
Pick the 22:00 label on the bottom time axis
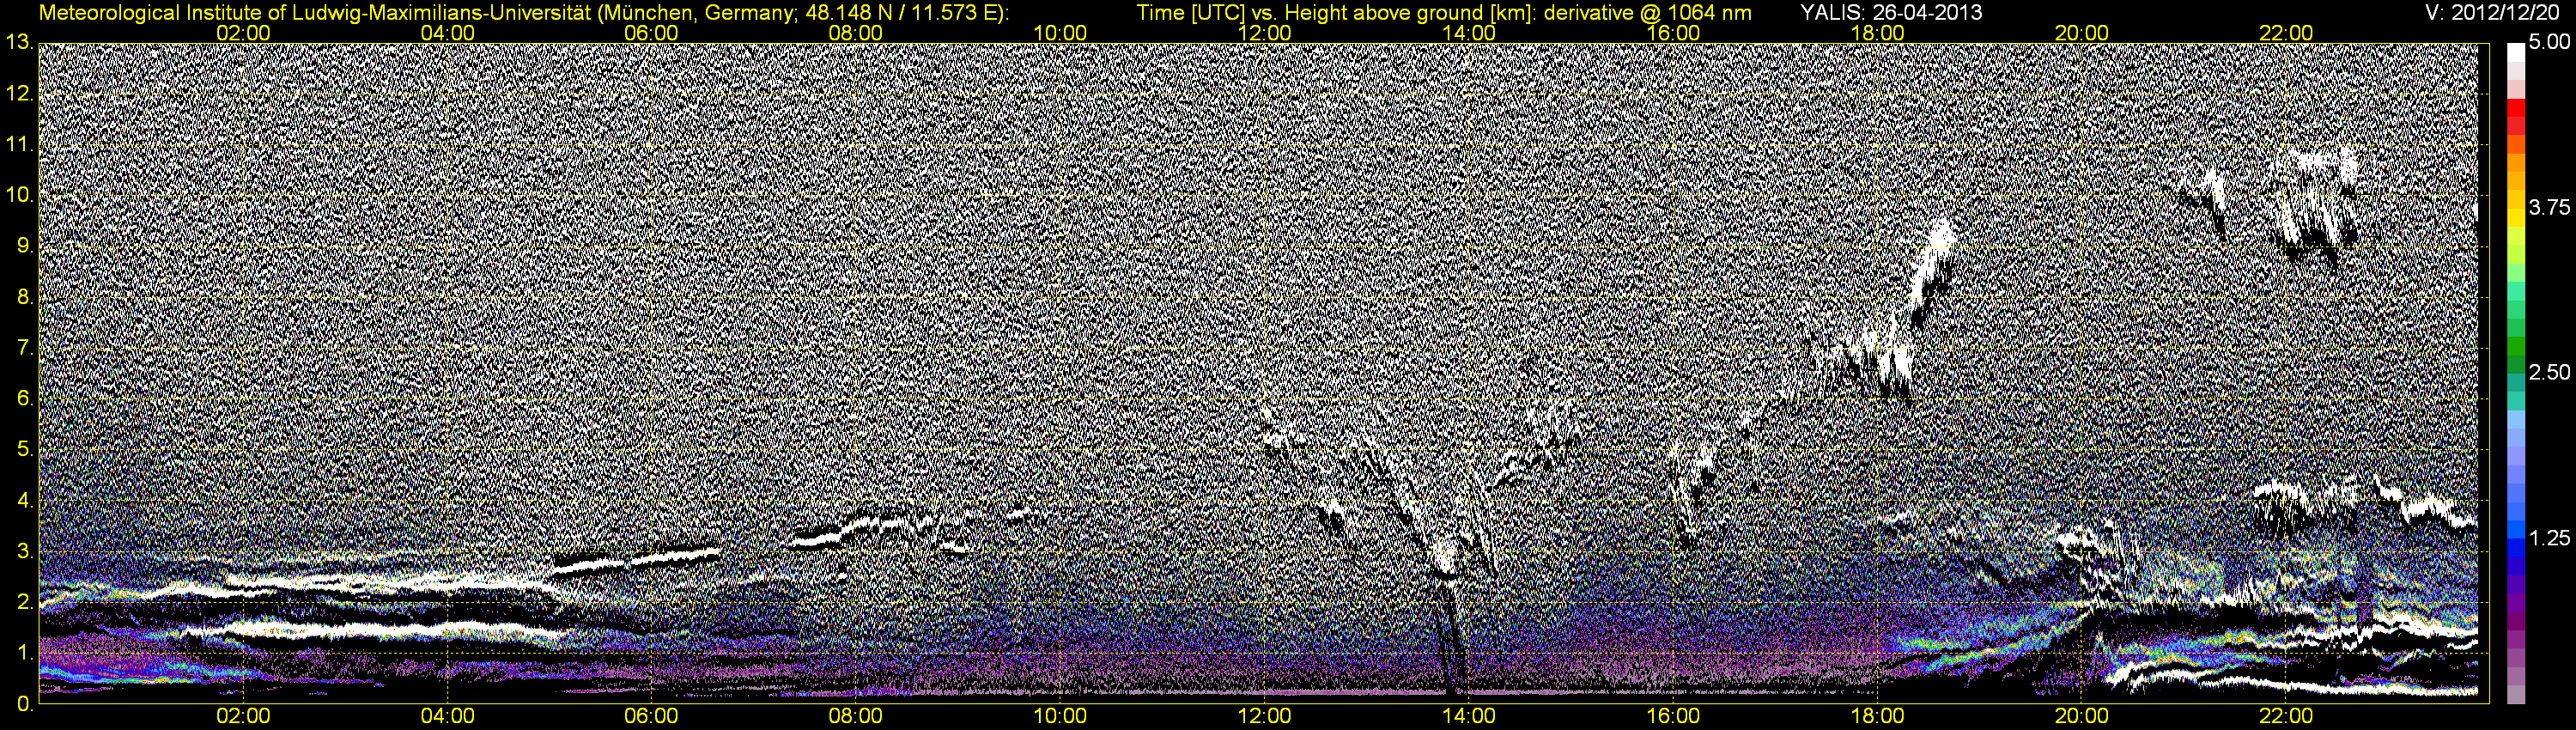pyautogui.click(x=2286, y=717)
